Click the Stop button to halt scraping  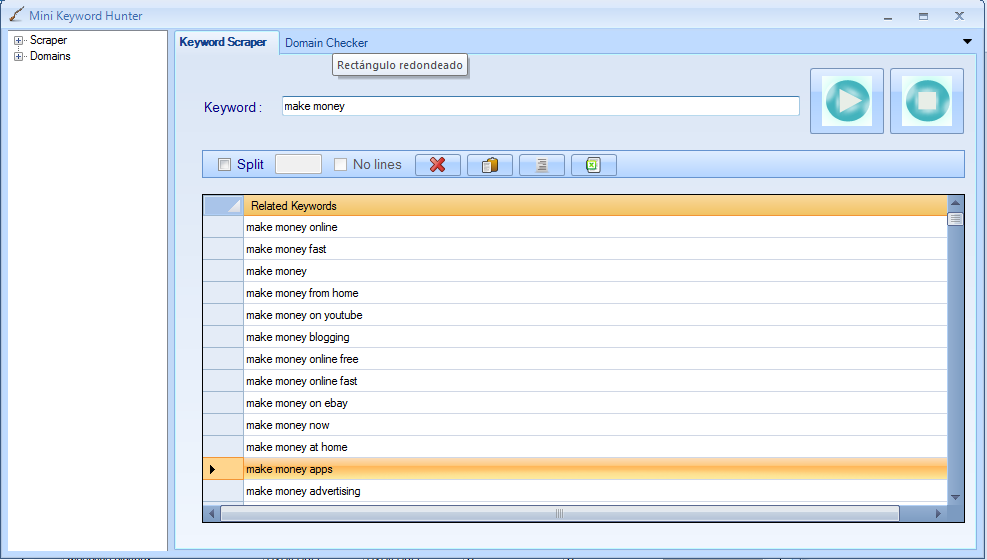(926, 101)
